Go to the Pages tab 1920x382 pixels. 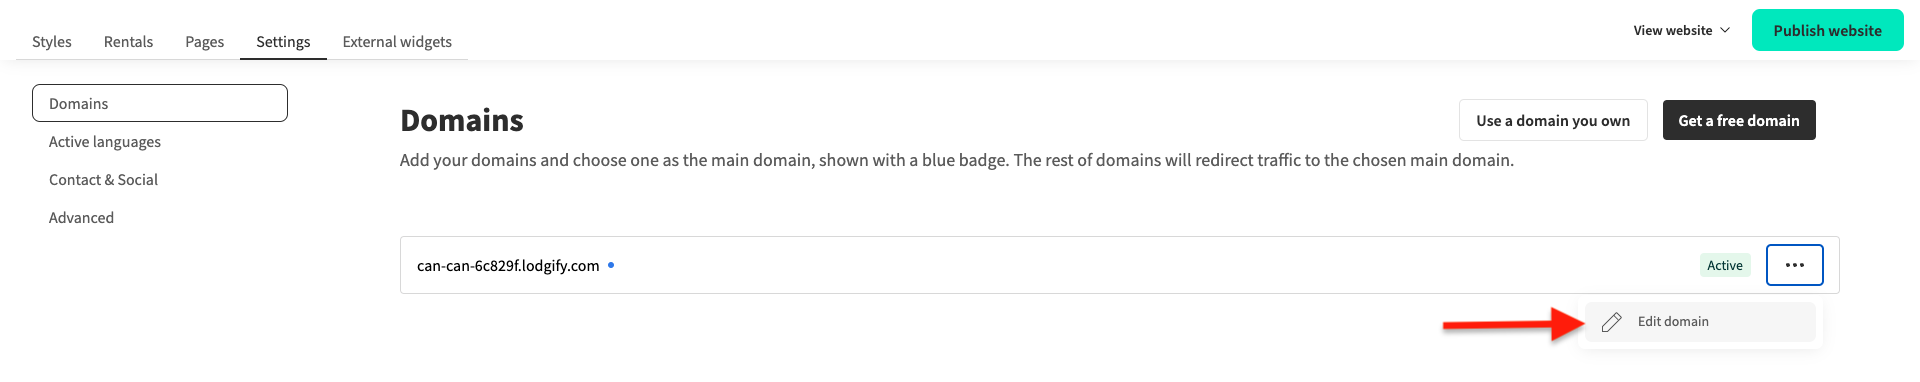tap(204, 41)
